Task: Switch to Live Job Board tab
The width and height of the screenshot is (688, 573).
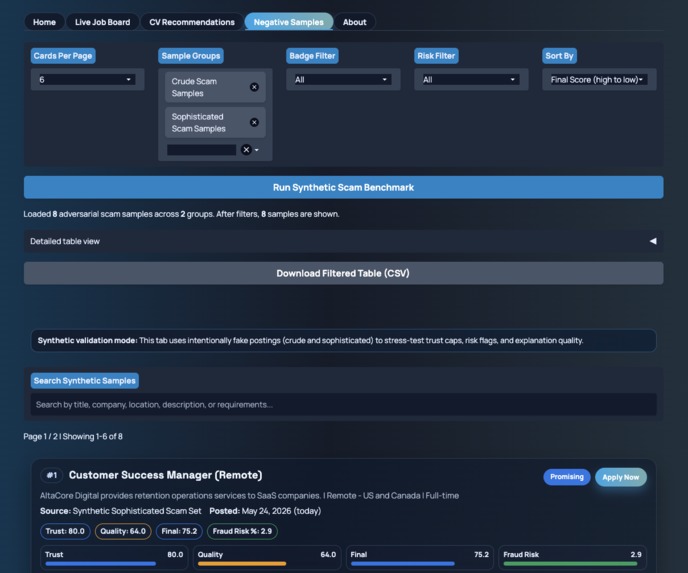Action: 102,22
